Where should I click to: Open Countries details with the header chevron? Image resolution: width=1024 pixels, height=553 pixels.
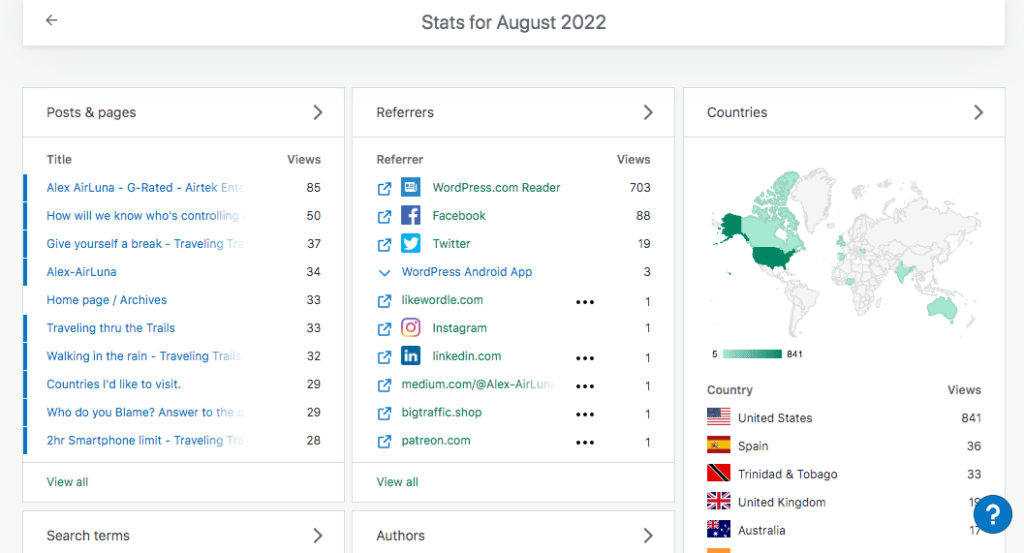click(978, 113)
